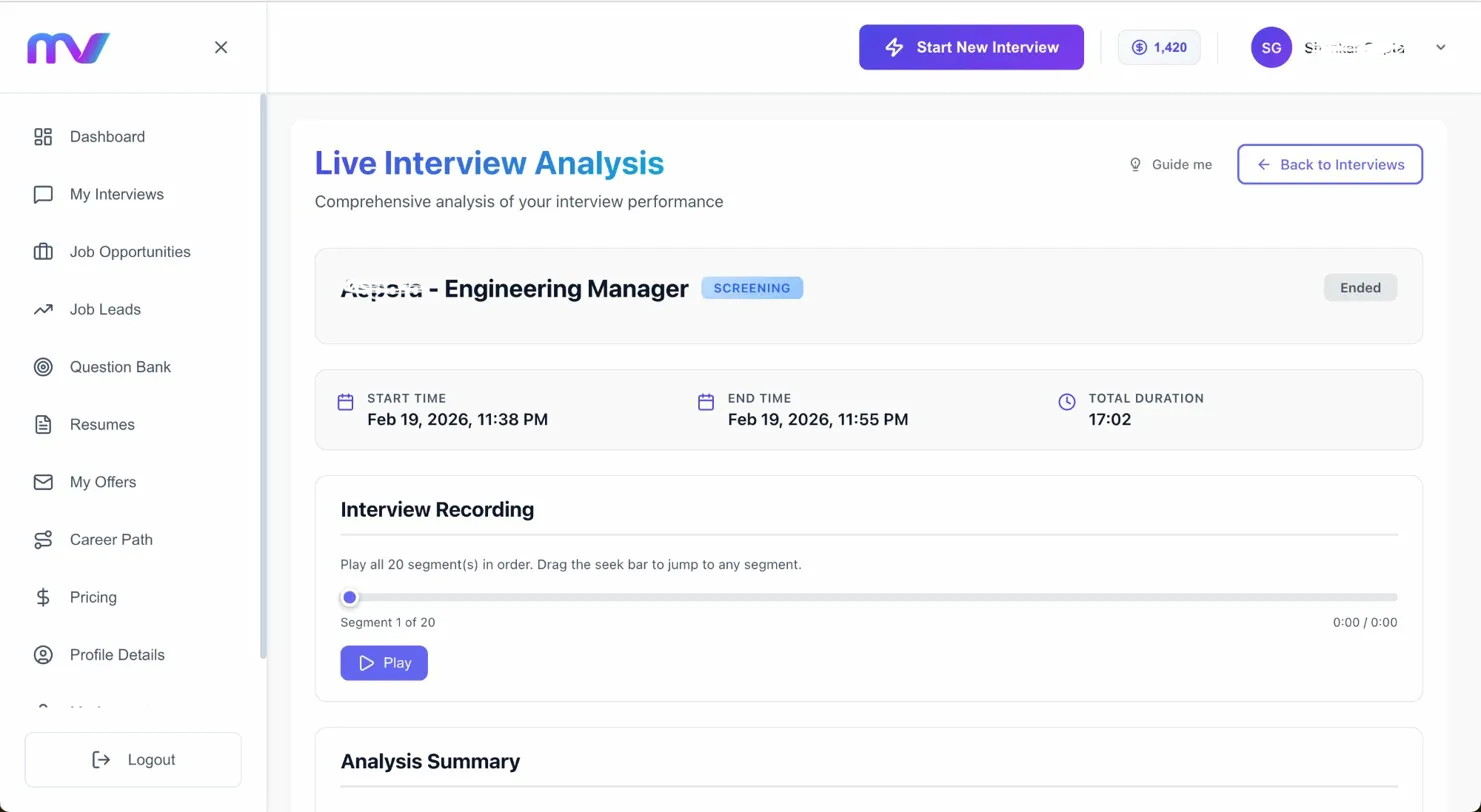Expand the account menu chevron
The height and width of the screenshot is (812, 1481).
click(1440, 47)
